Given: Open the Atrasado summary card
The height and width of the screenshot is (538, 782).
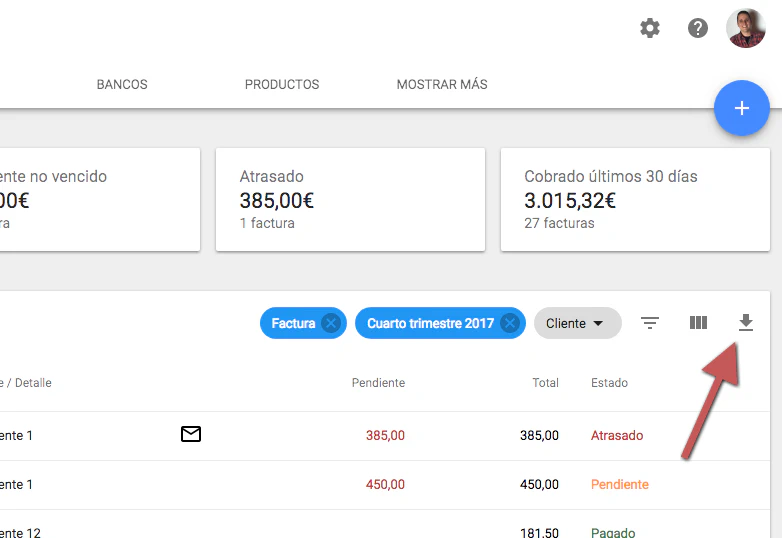Looking at the screenshot, I should click(x=350, y=199).
